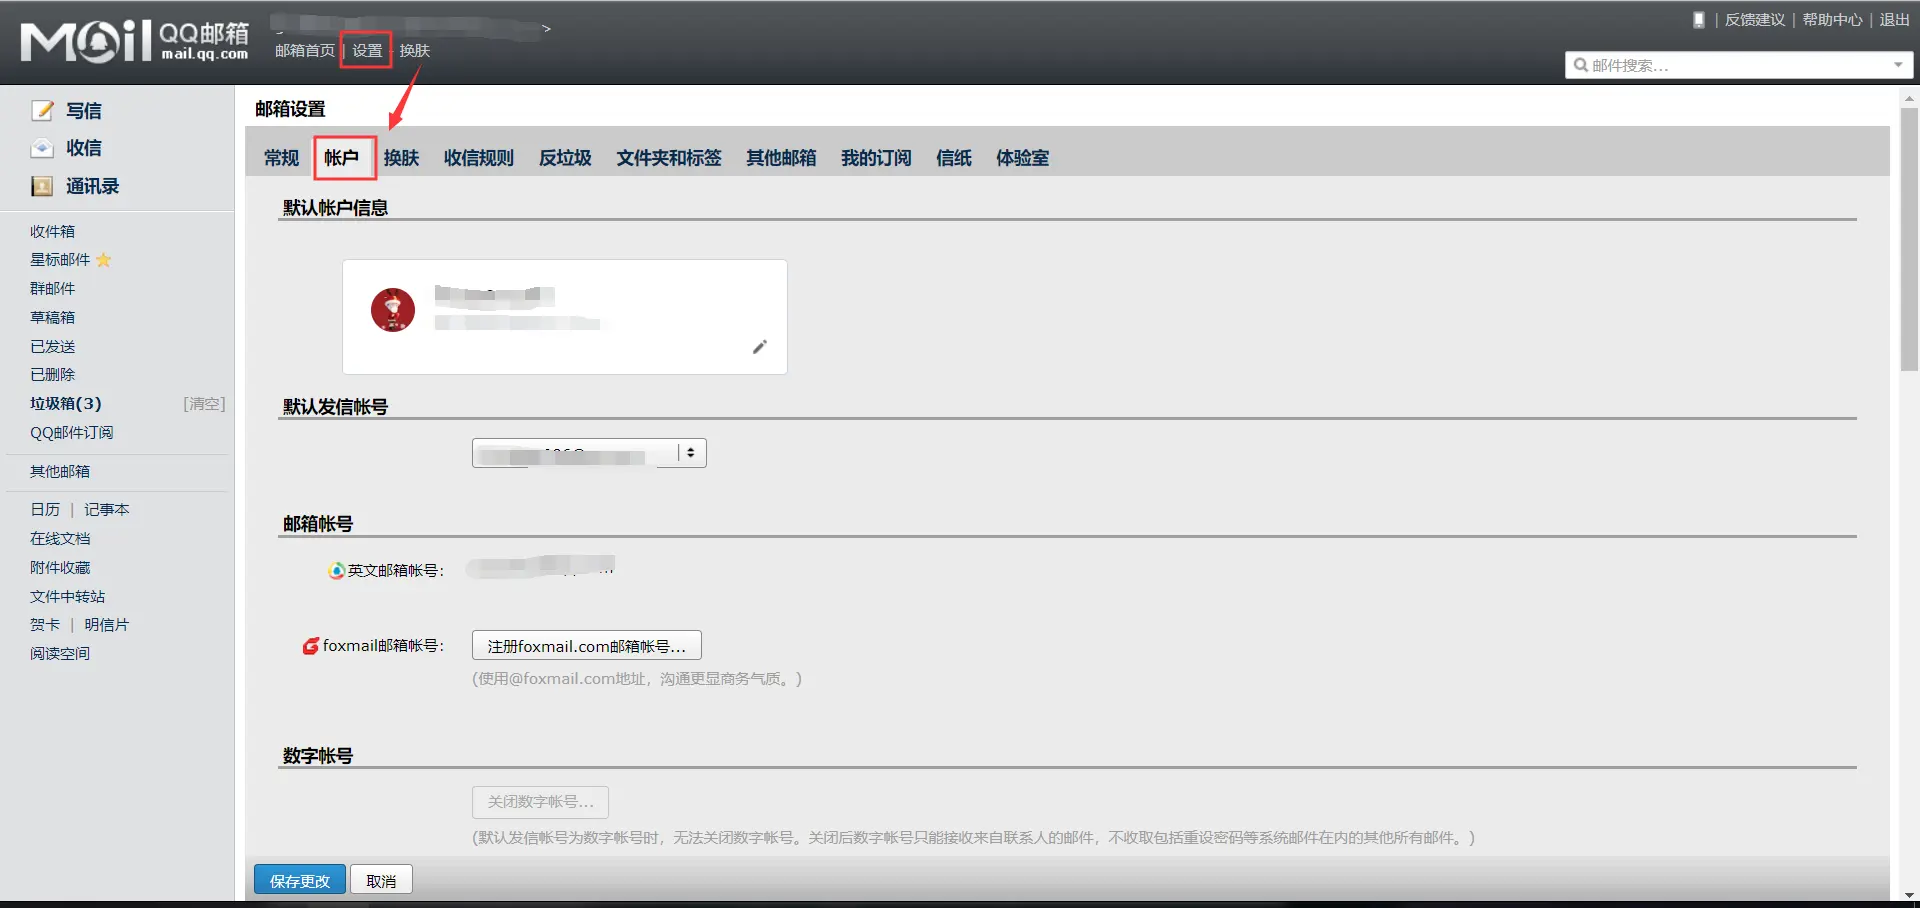
Task: Open the 文件夹和标签 tab
Action: click(x=669, y=158)
